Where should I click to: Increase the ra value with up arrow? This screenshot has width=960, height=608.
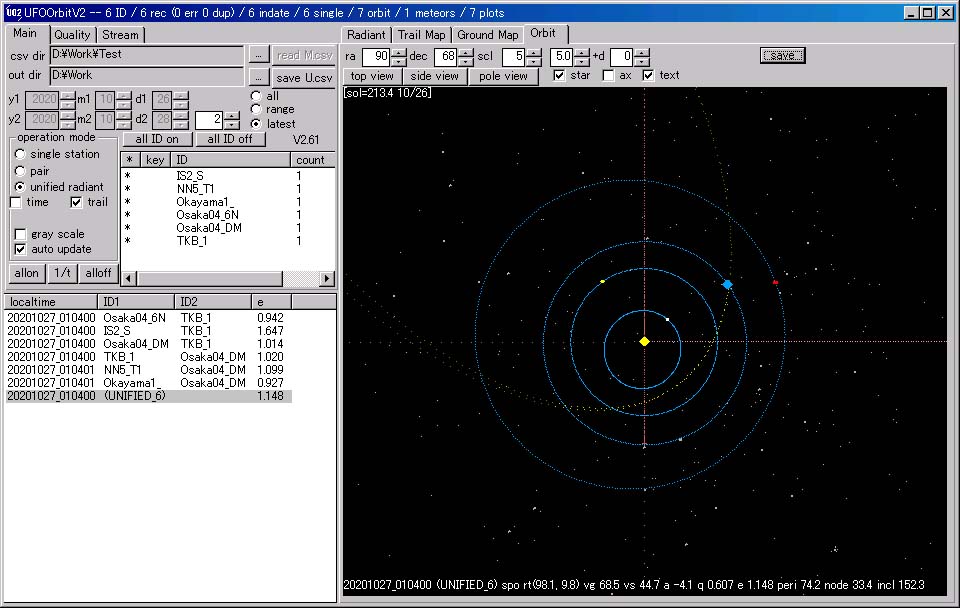399,52
